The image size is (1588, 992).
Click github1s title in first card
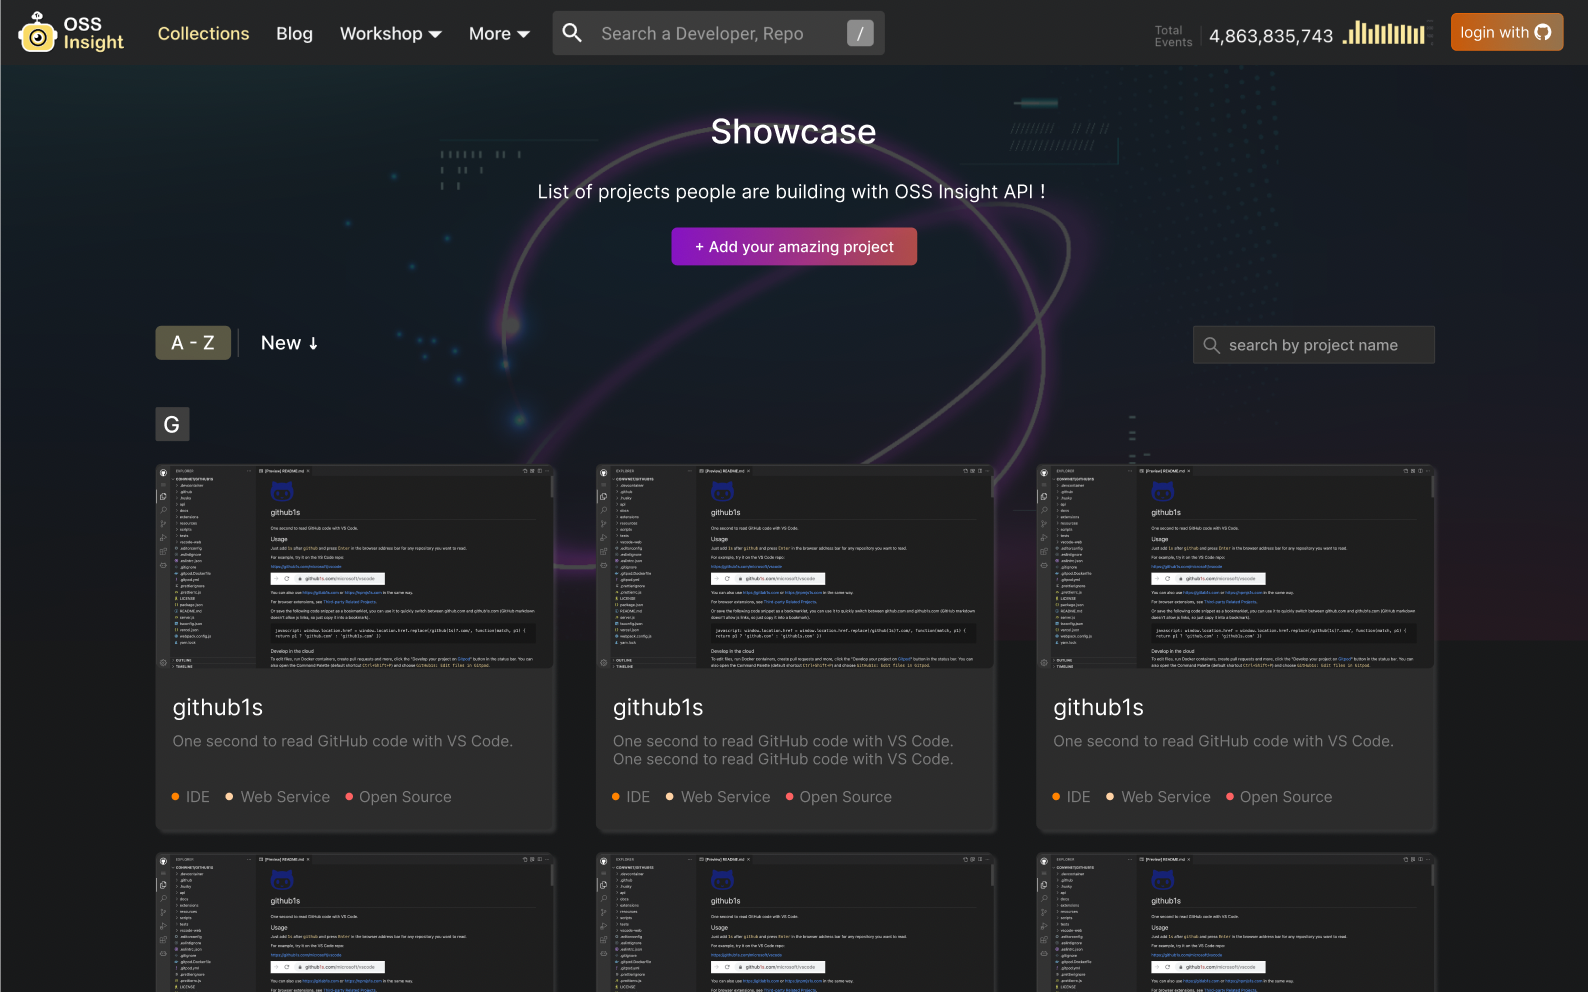click(x=218, y=707)
